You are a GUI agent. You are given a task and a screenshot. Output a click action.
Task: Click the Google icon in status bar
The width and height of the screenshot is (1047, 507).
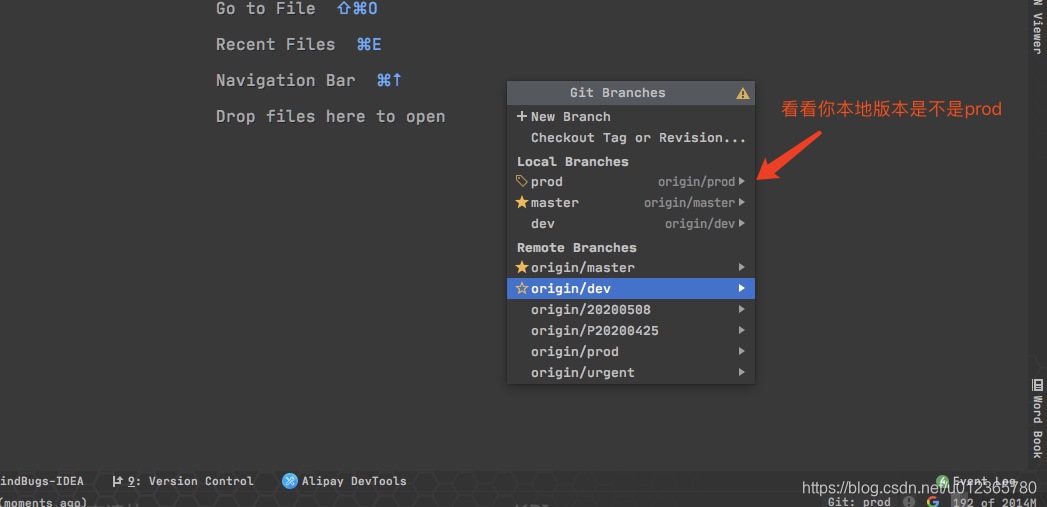coord(933,502)
